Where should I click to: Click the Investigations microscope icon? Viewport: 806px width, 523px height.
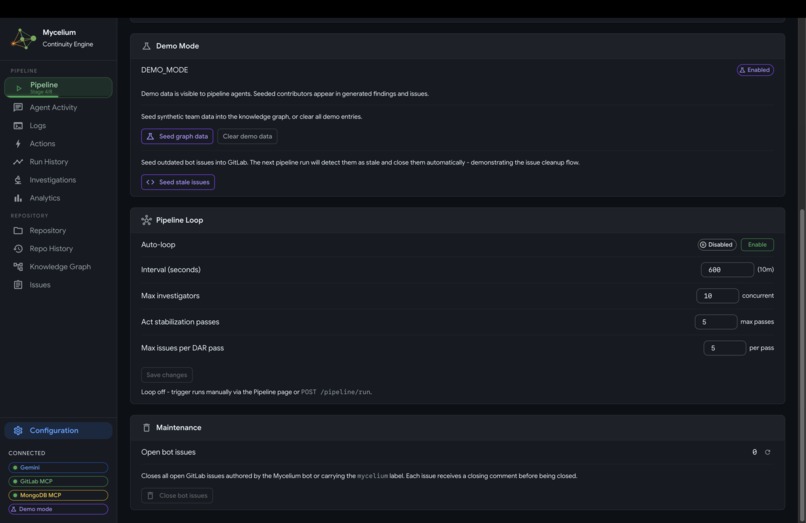click(x=18, y=180)
